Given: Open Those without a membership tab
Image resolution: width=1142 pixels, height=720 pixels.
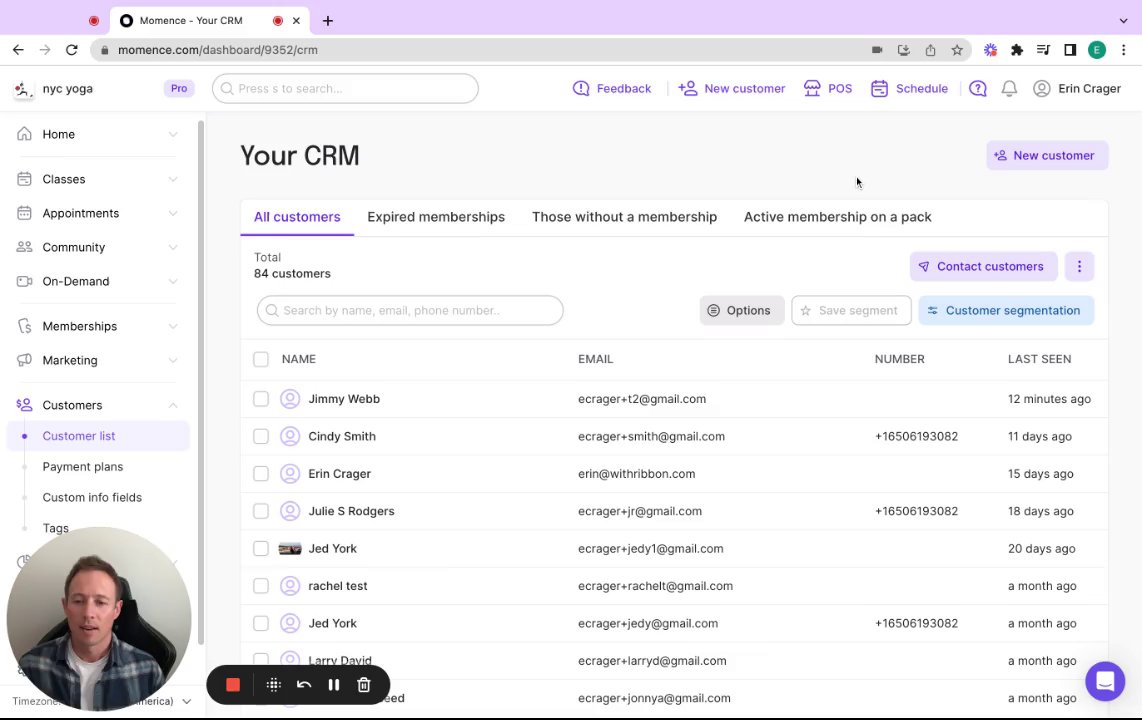Looking at the screenshot, I should [624, 217].
